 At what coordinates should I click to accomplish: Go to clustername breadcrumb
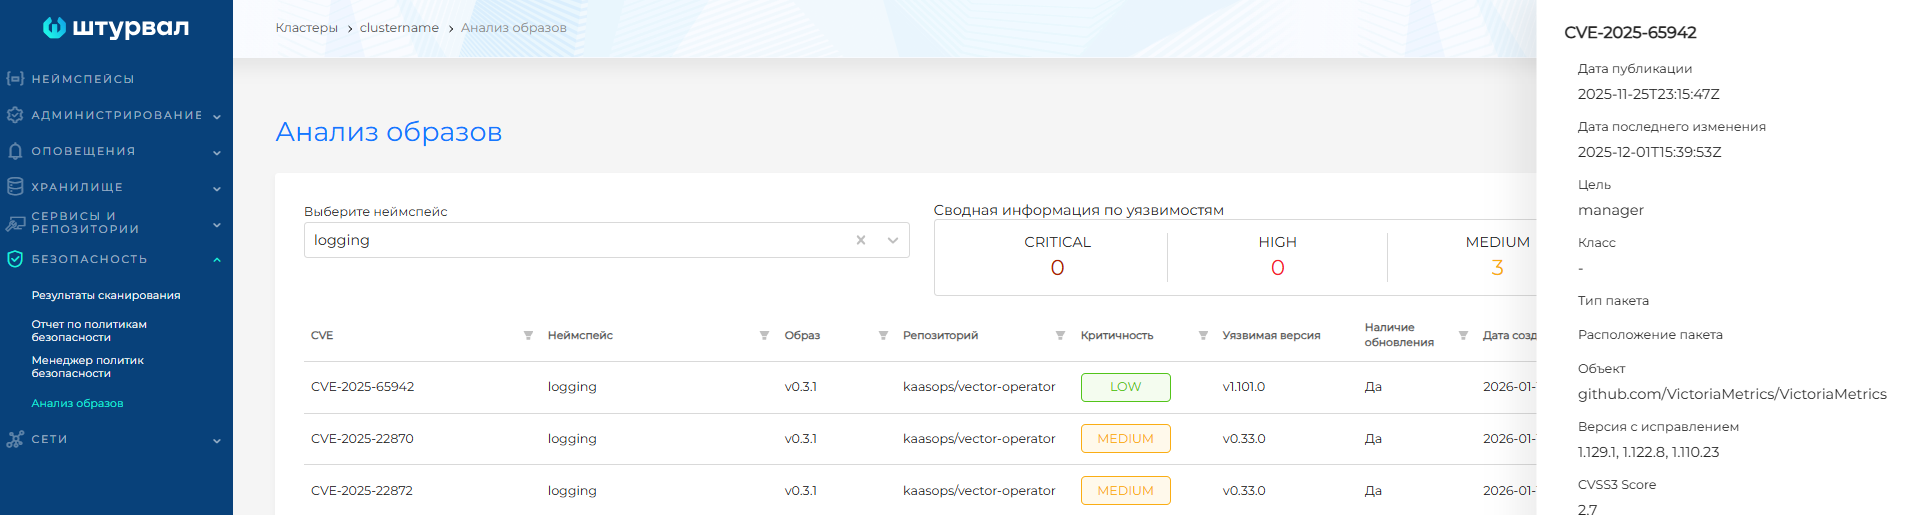[x=399, y=28]
